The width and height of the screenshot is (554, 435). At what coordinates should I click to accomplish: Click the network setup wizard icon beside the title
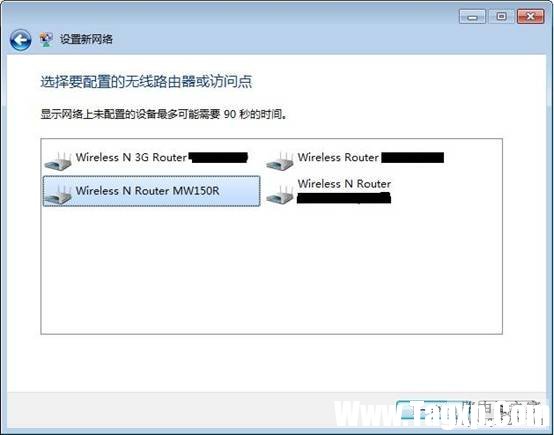pos(46,40)
